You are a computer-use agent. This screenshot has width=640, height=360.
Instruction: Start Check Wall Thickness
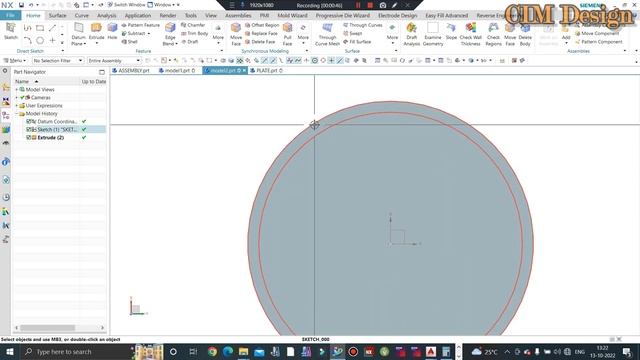point(470,34)
